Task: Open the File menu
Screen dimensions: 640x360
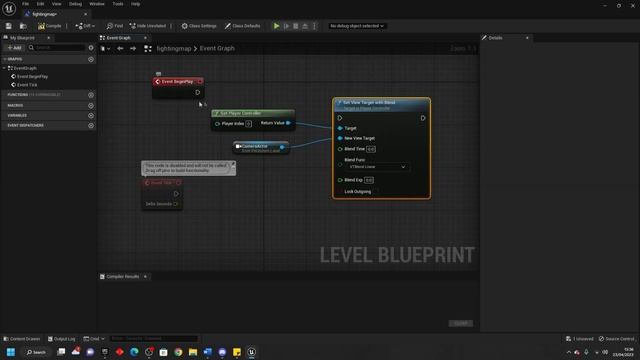Action: 25,4
